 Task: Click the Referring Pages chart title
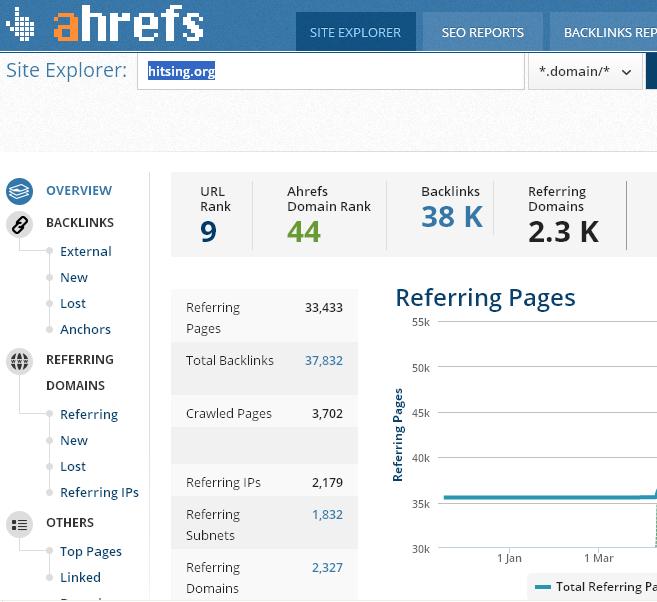click(486, 299)
